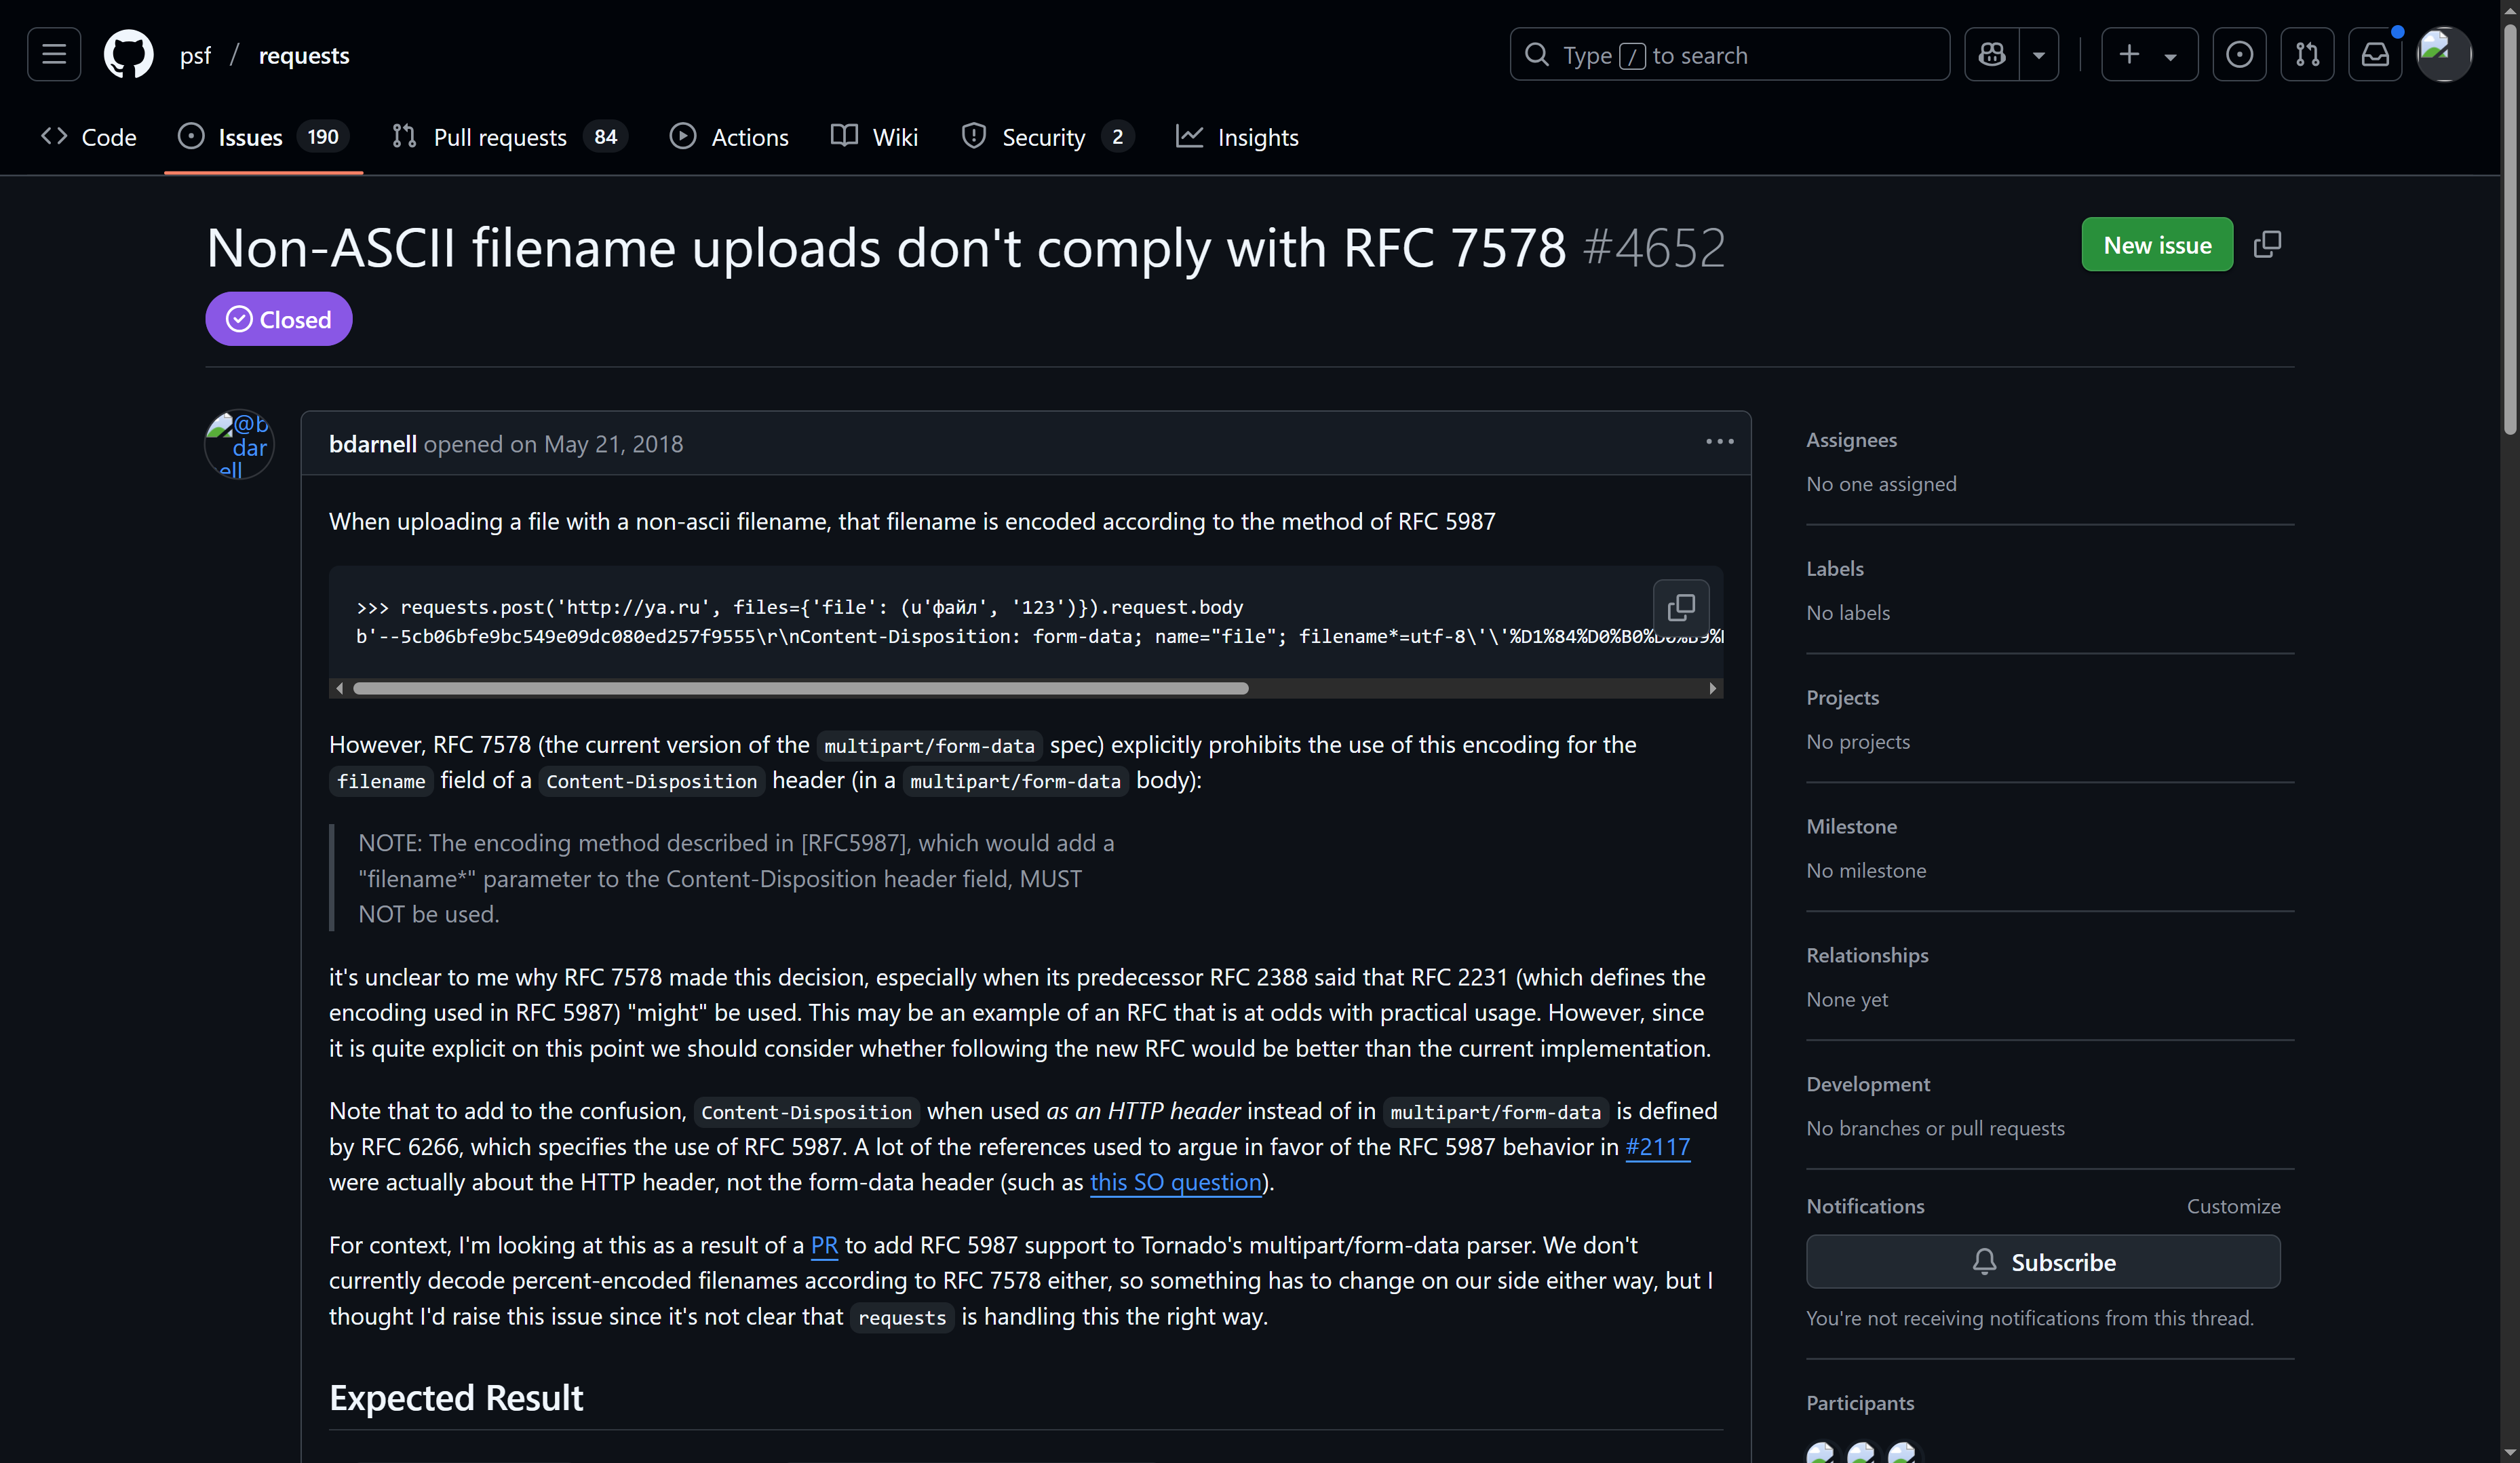Screen dimensions: 2520x1463
Task: Open the linked issue #2117
Action: coord(1657,1147)
